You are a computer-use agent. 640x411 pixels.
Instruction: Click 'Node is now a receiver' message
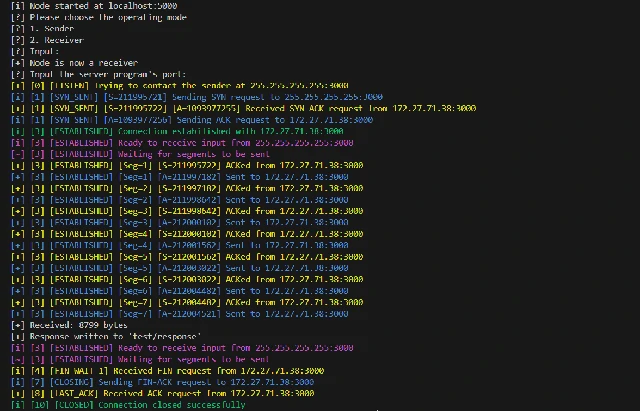click(74, 63)
